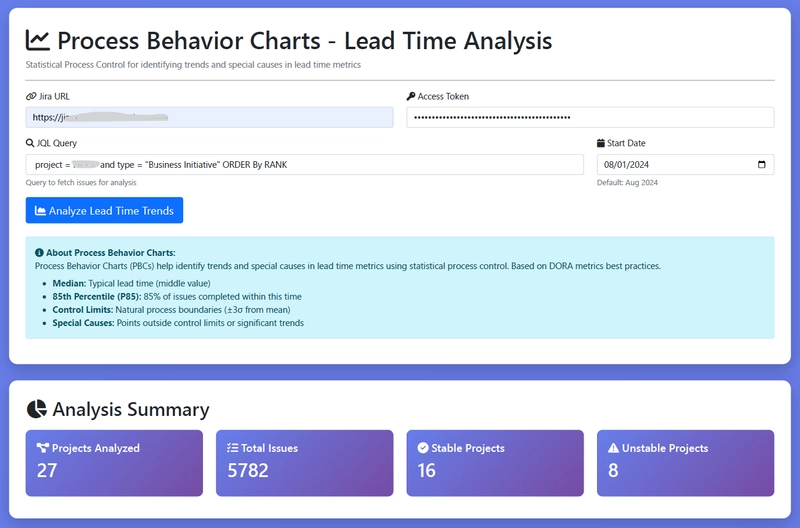Open the date picker in Start Date field
Screen dimensions: 800x528
(762, 165)
